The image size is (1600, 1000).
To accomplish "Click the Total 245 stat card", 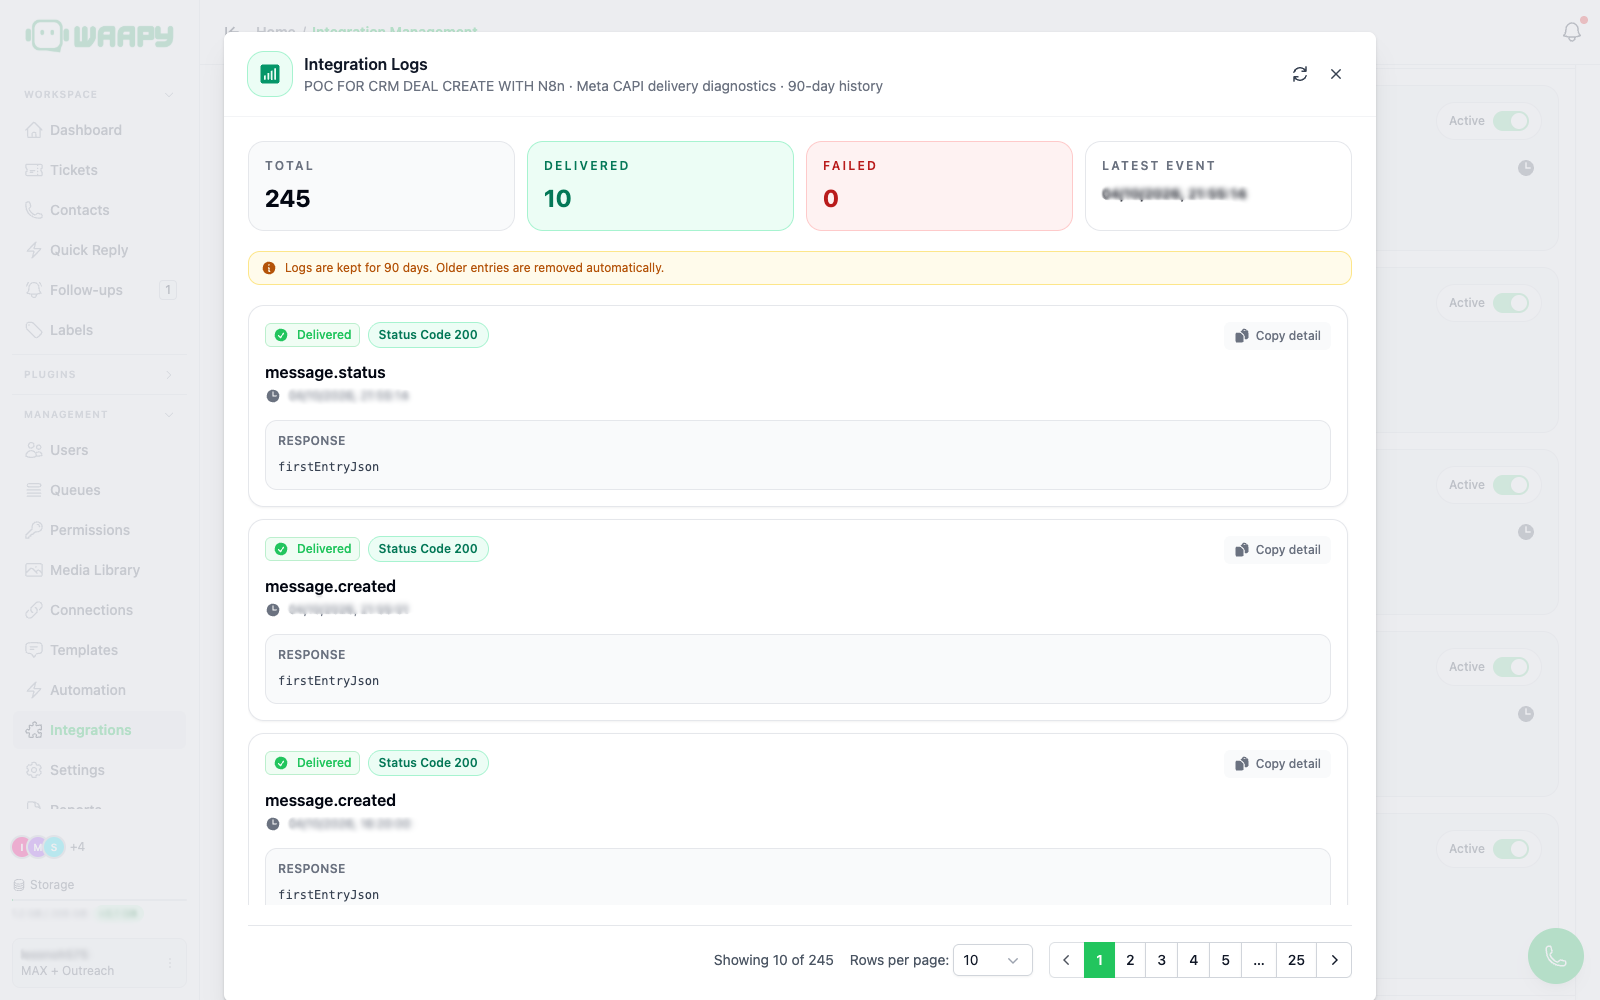I will tap(381, 186).
